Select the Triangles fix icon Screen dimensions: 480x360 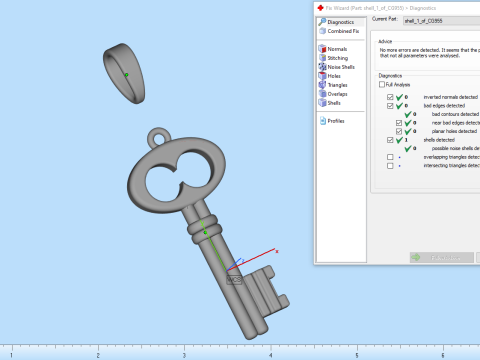pyautogui.click(x=322, y=85)
